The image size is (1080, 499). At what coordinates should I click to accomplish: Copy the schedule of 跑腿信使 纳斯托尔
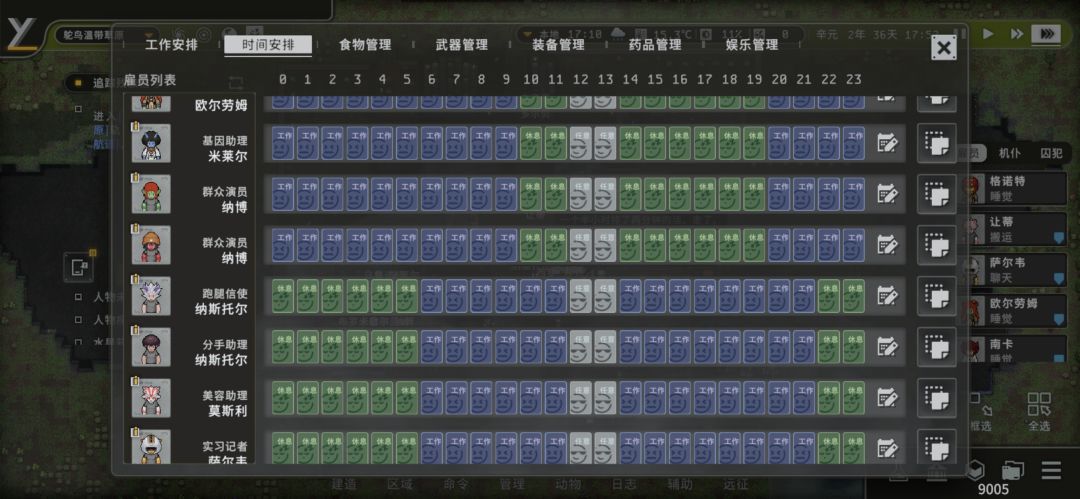937,296
